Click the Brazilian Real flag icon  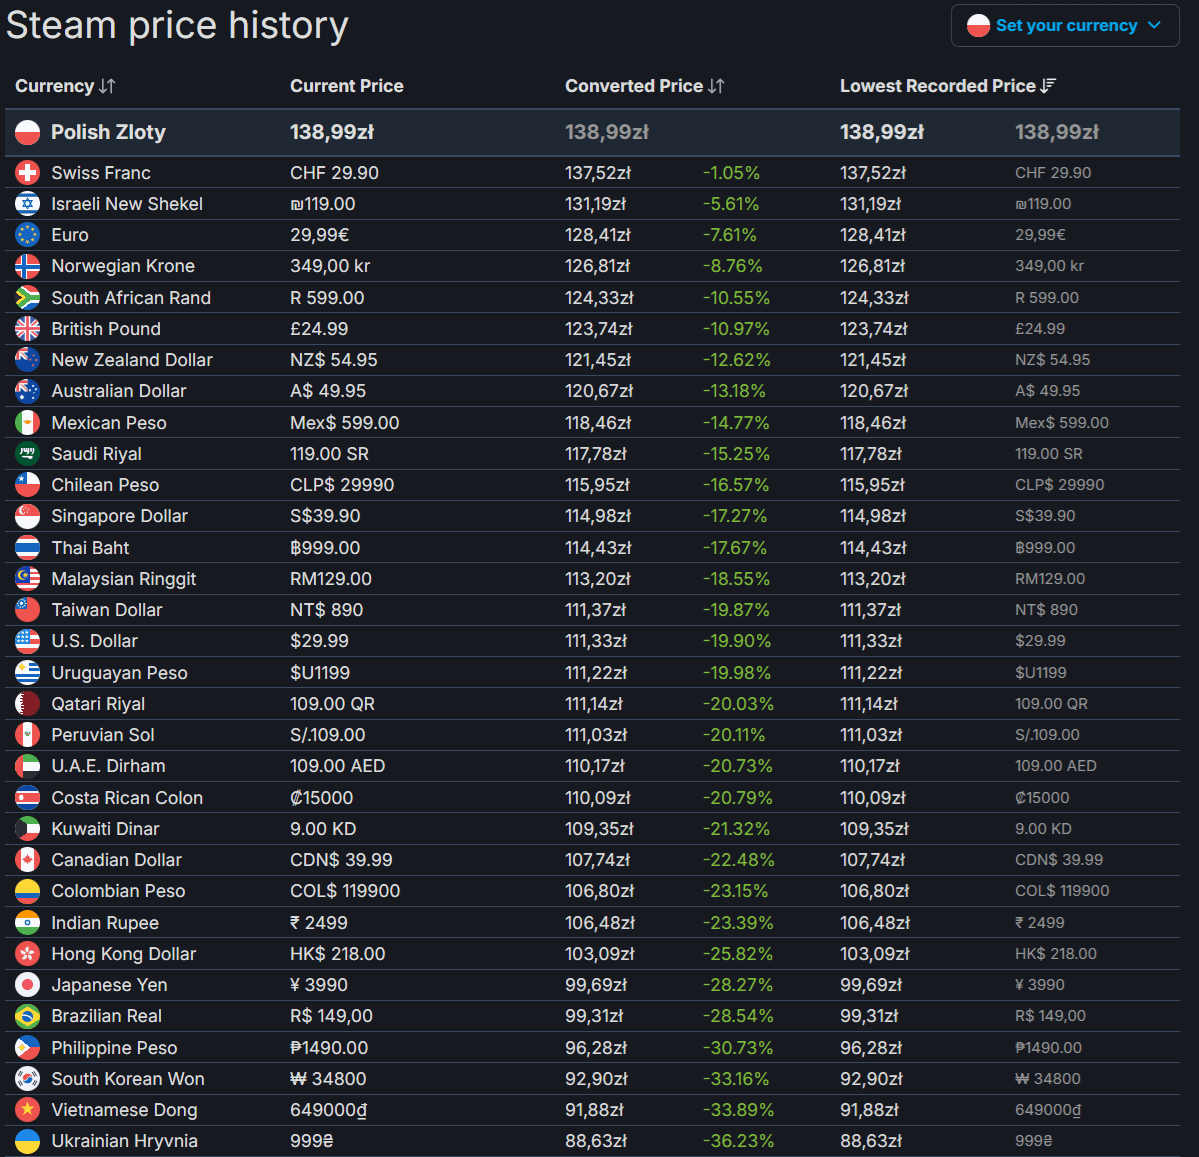click(x=28, y=1016)
